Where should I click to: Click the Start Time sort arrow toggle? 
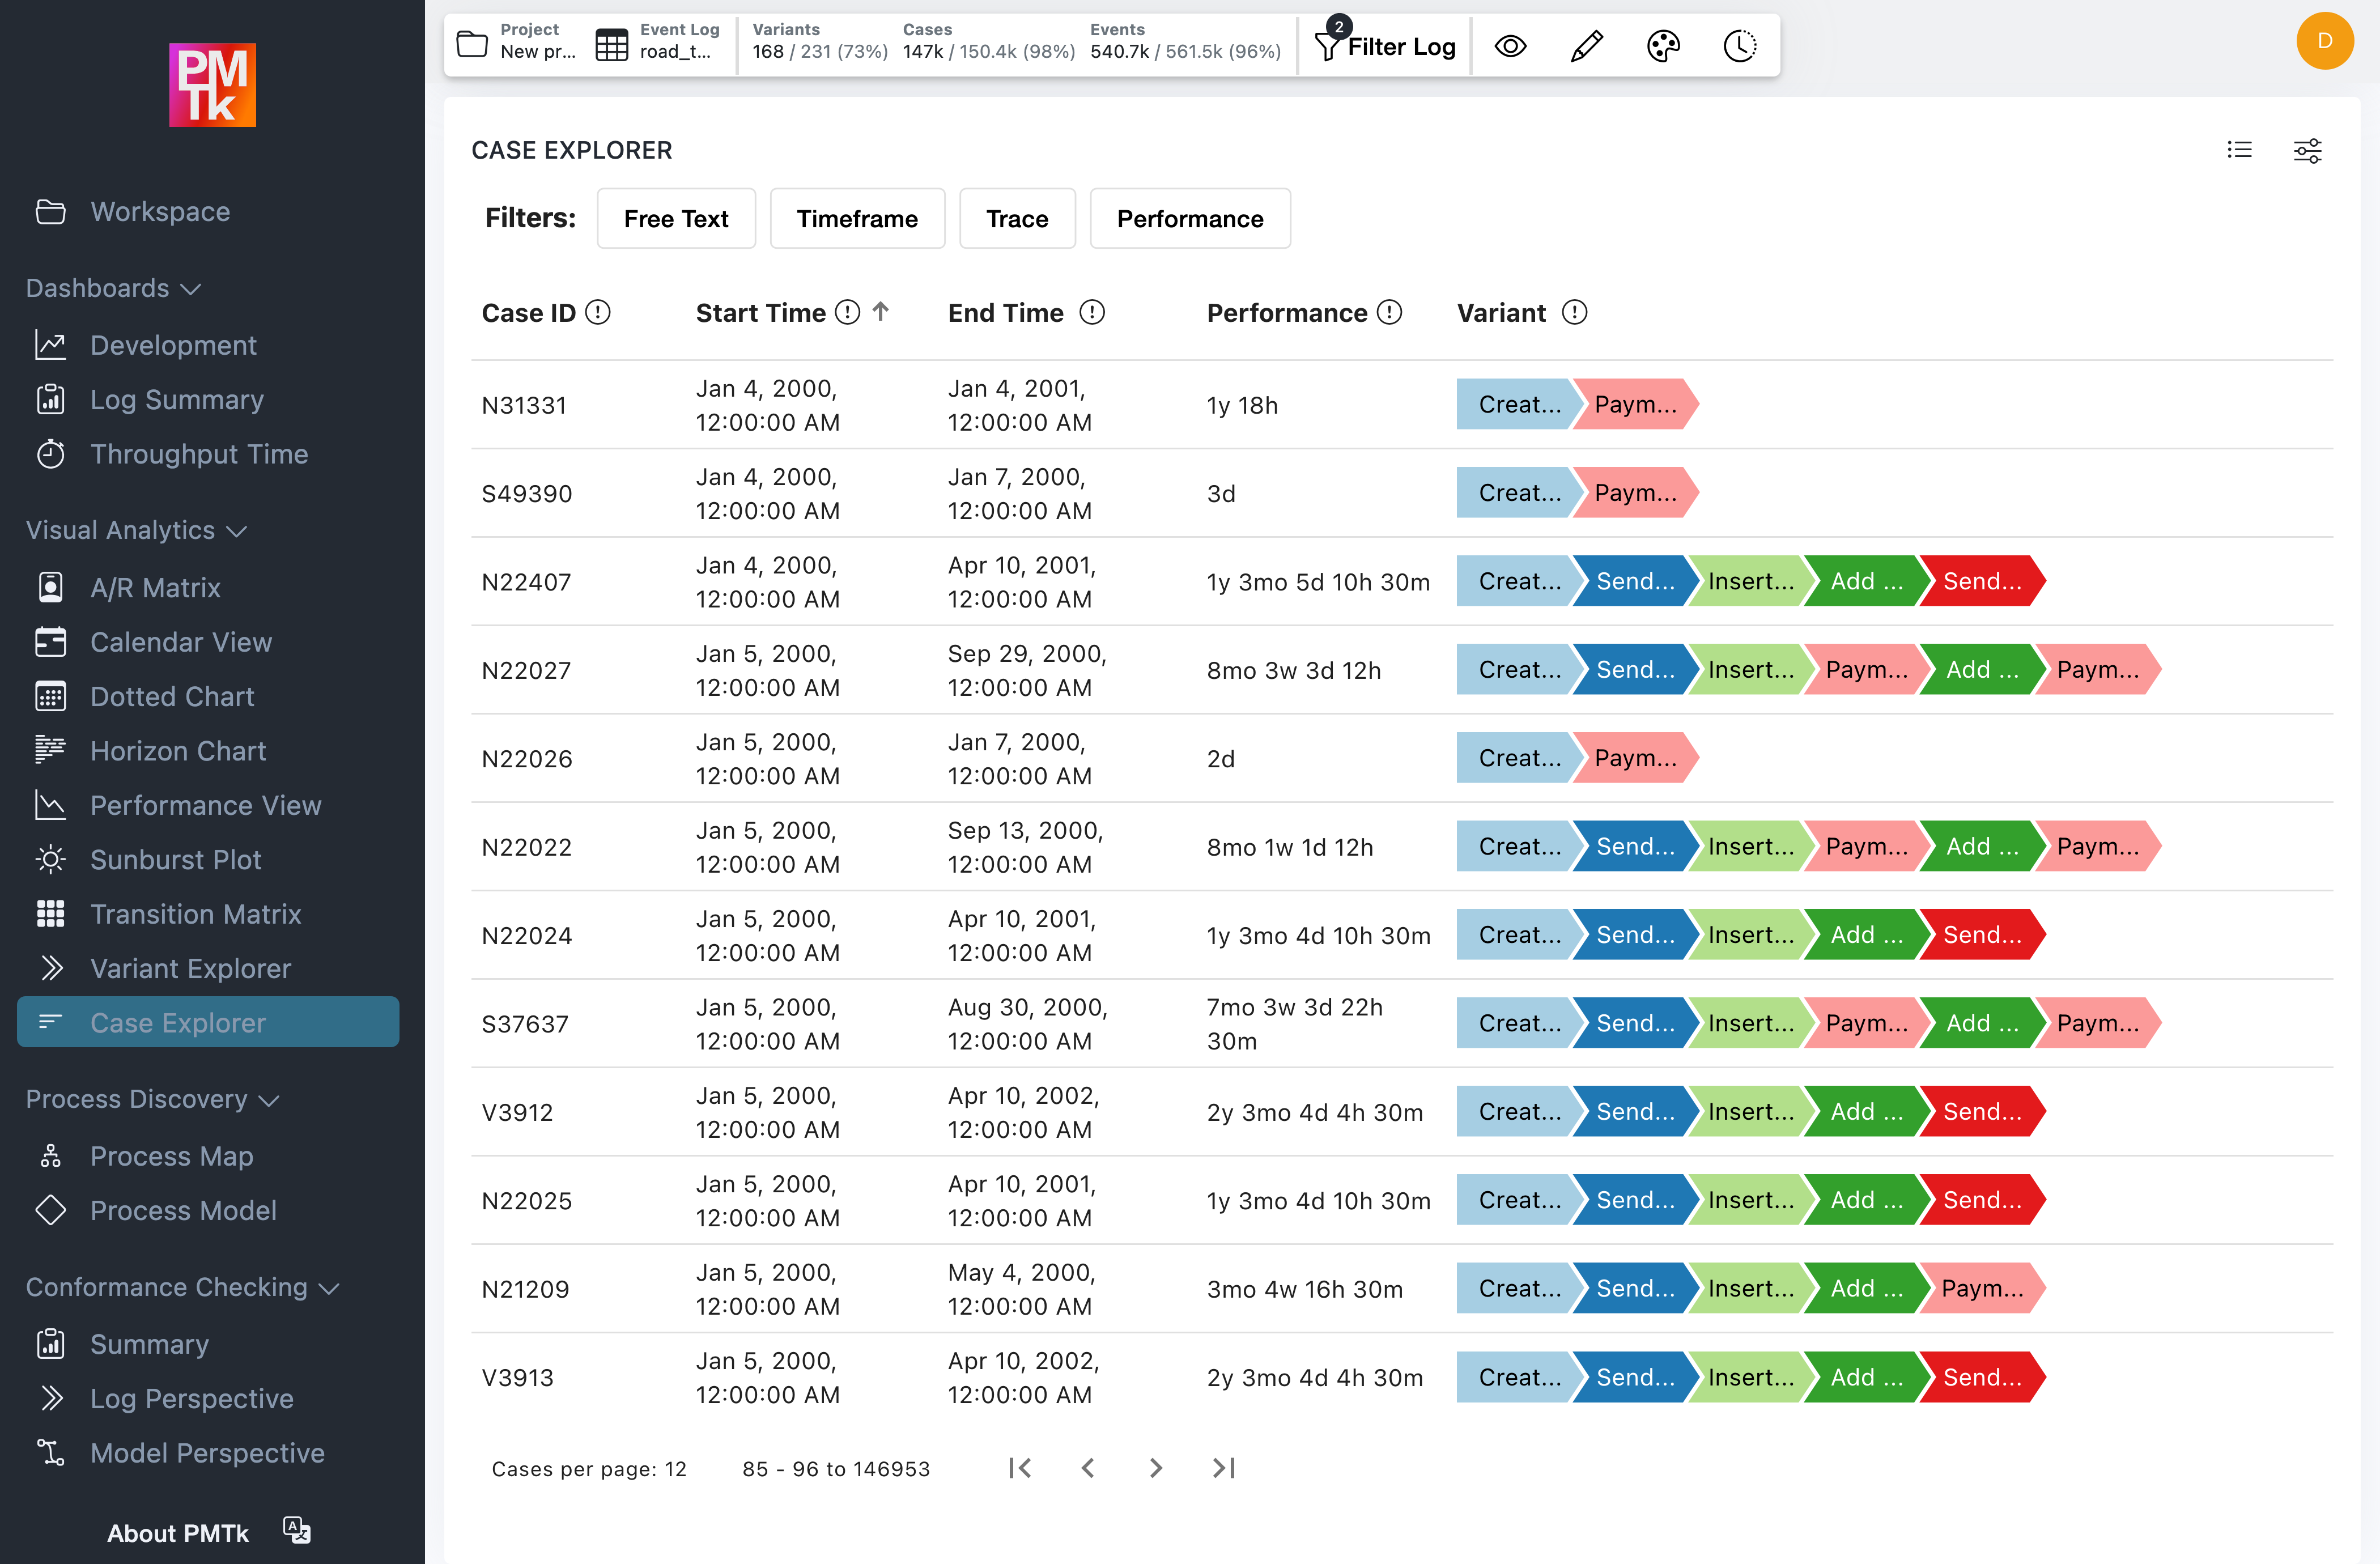pyautogui.click(x=881, y=312)
